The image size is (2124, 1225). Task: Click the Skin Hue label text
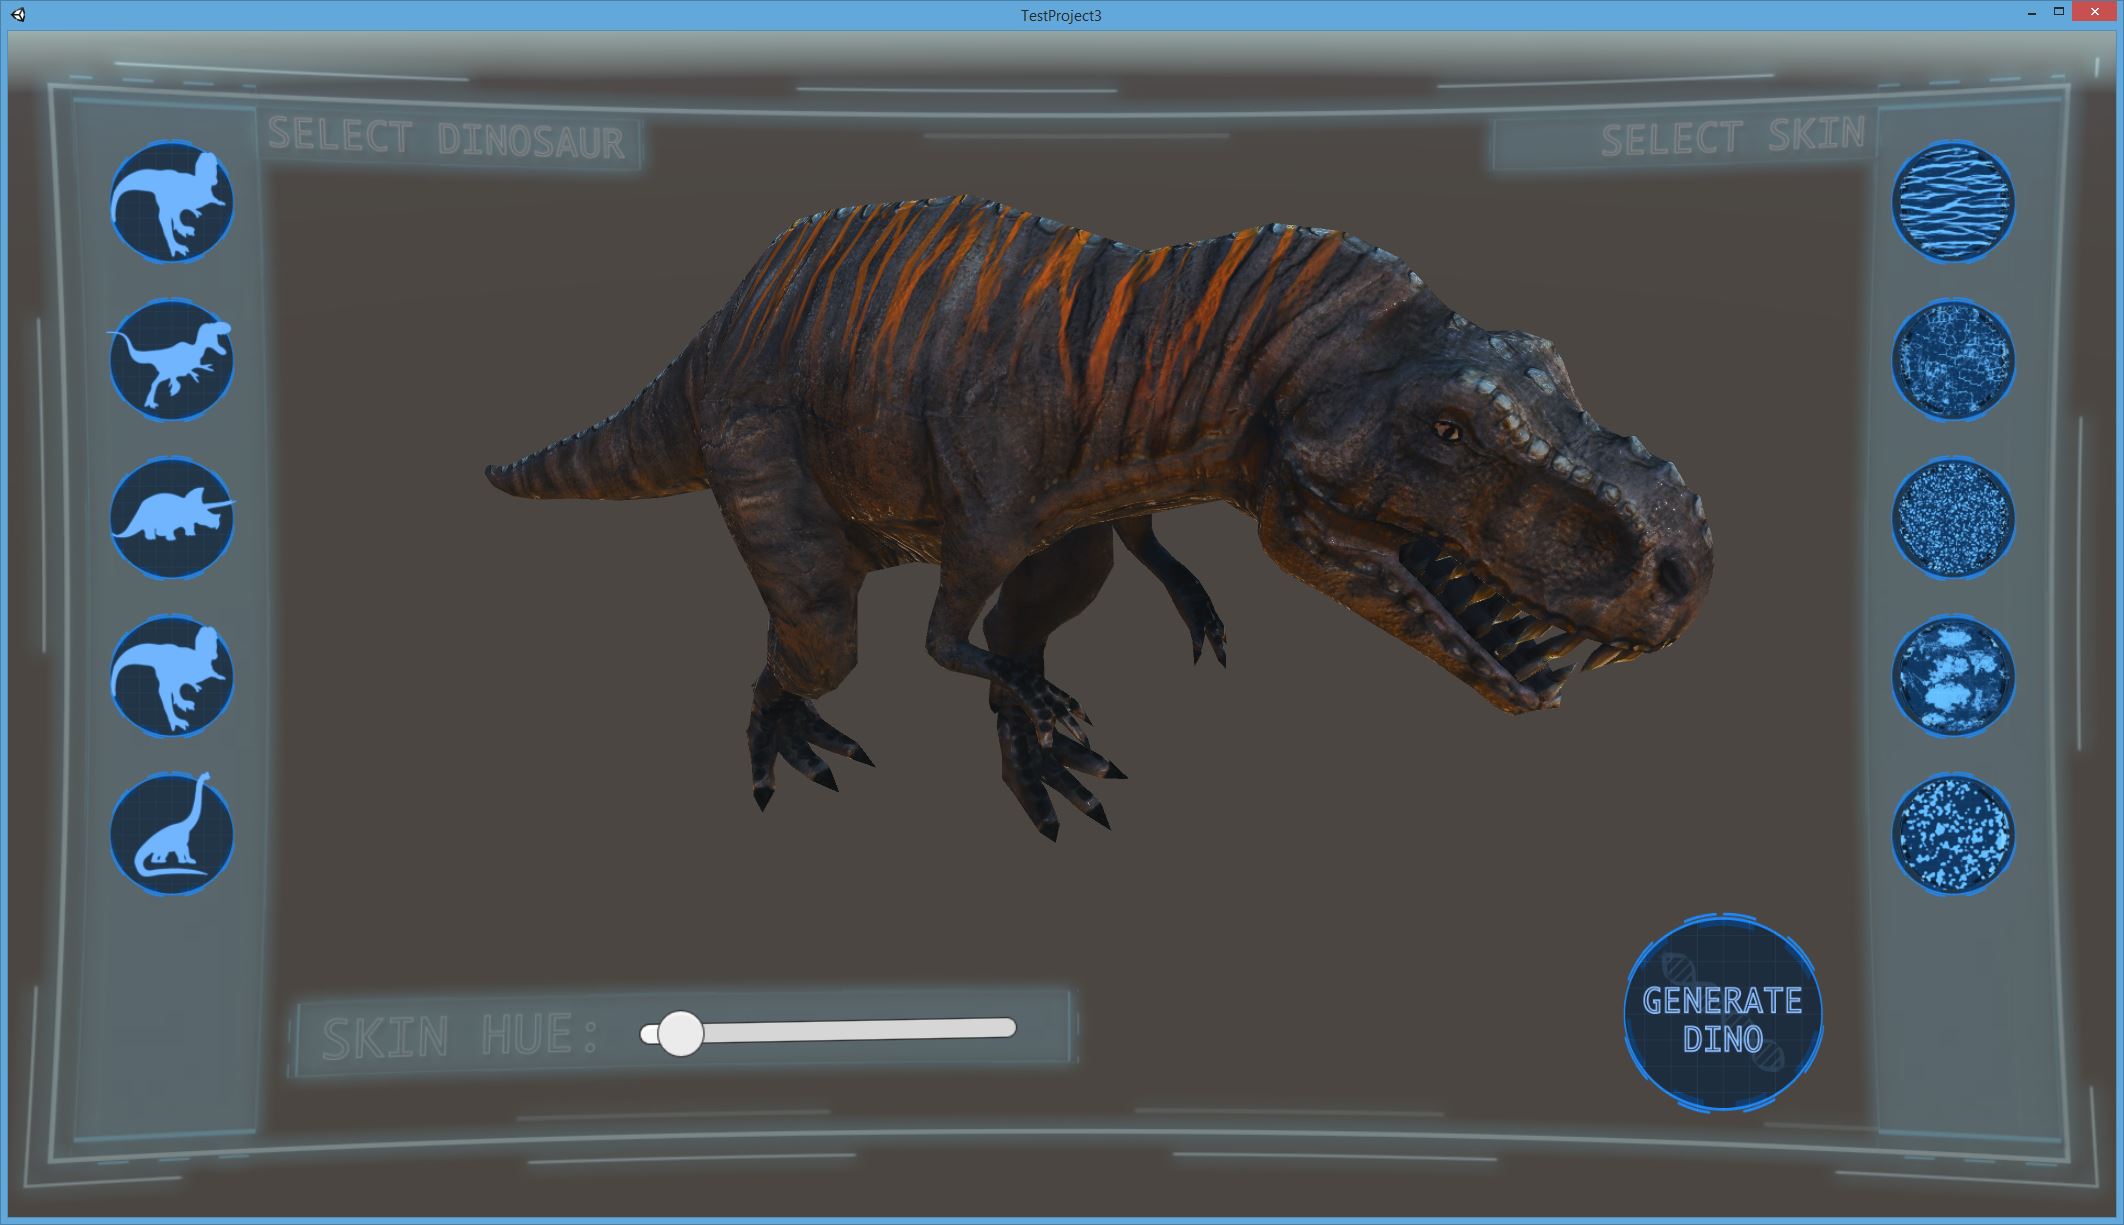tap(460, 1036)
